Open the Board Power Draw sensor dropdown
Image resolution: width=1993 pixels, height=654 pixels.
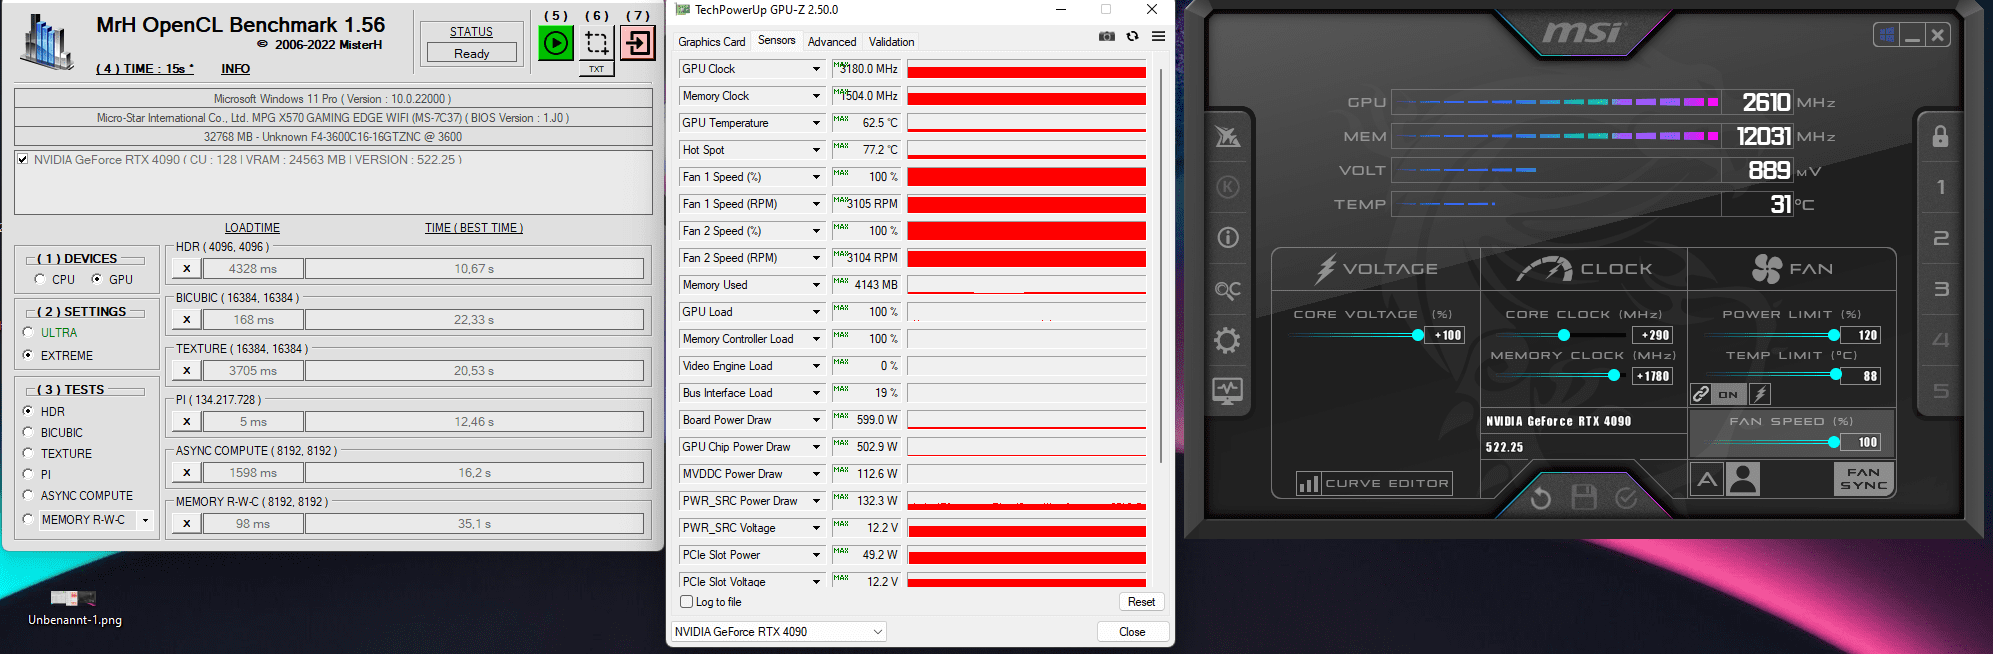816,420
